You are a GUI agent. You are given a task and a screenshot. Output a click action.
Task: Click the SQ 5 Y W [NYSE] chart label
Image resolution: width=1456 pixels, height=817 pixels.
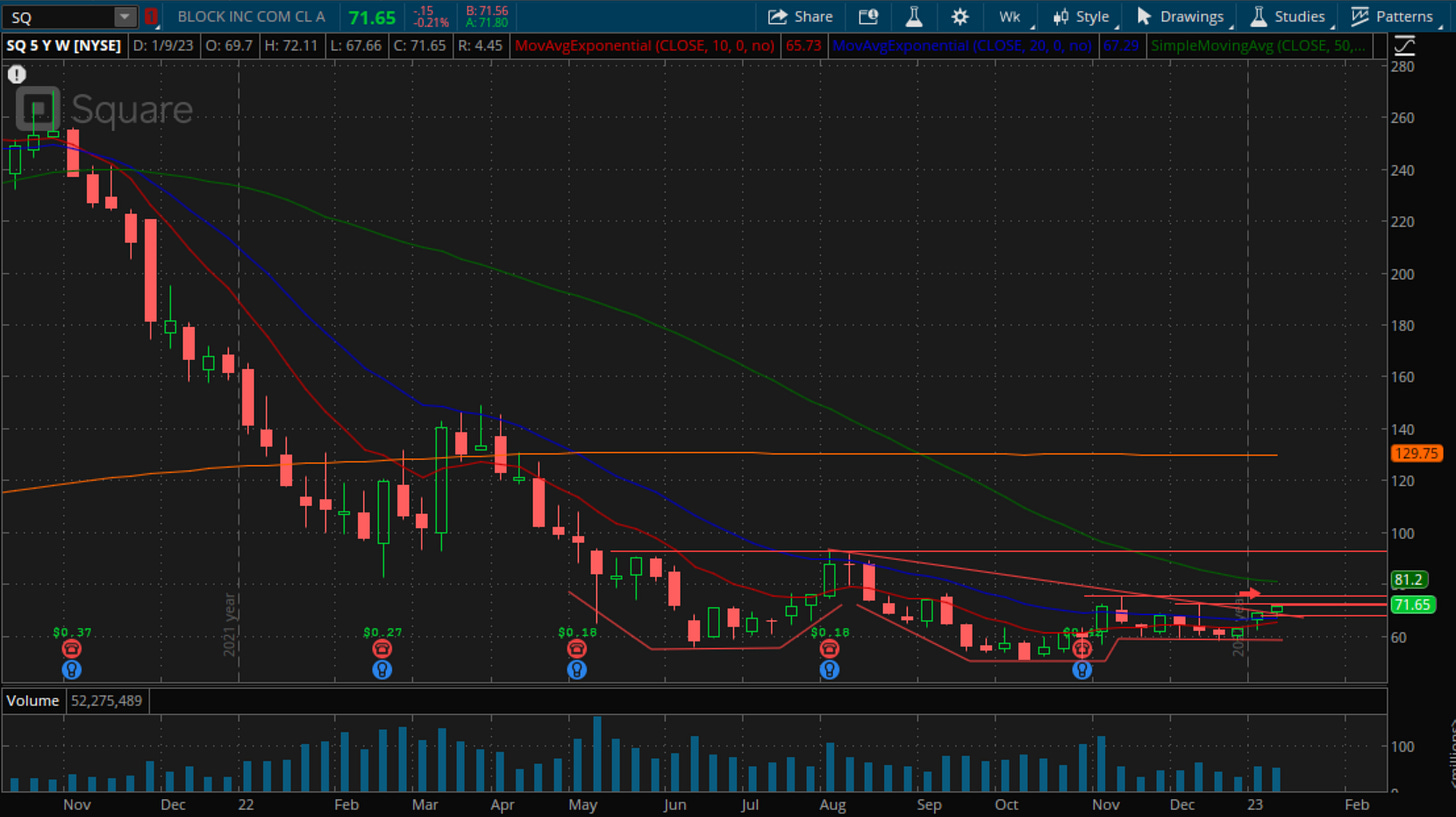coord(63,45)
